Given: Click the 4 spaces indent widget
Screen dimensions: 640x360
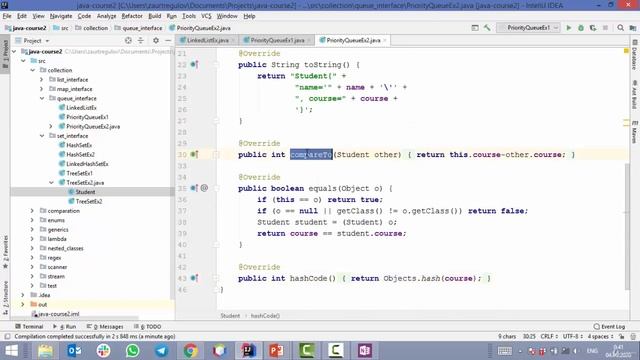Looking at the screenshot, I should 600,336.
